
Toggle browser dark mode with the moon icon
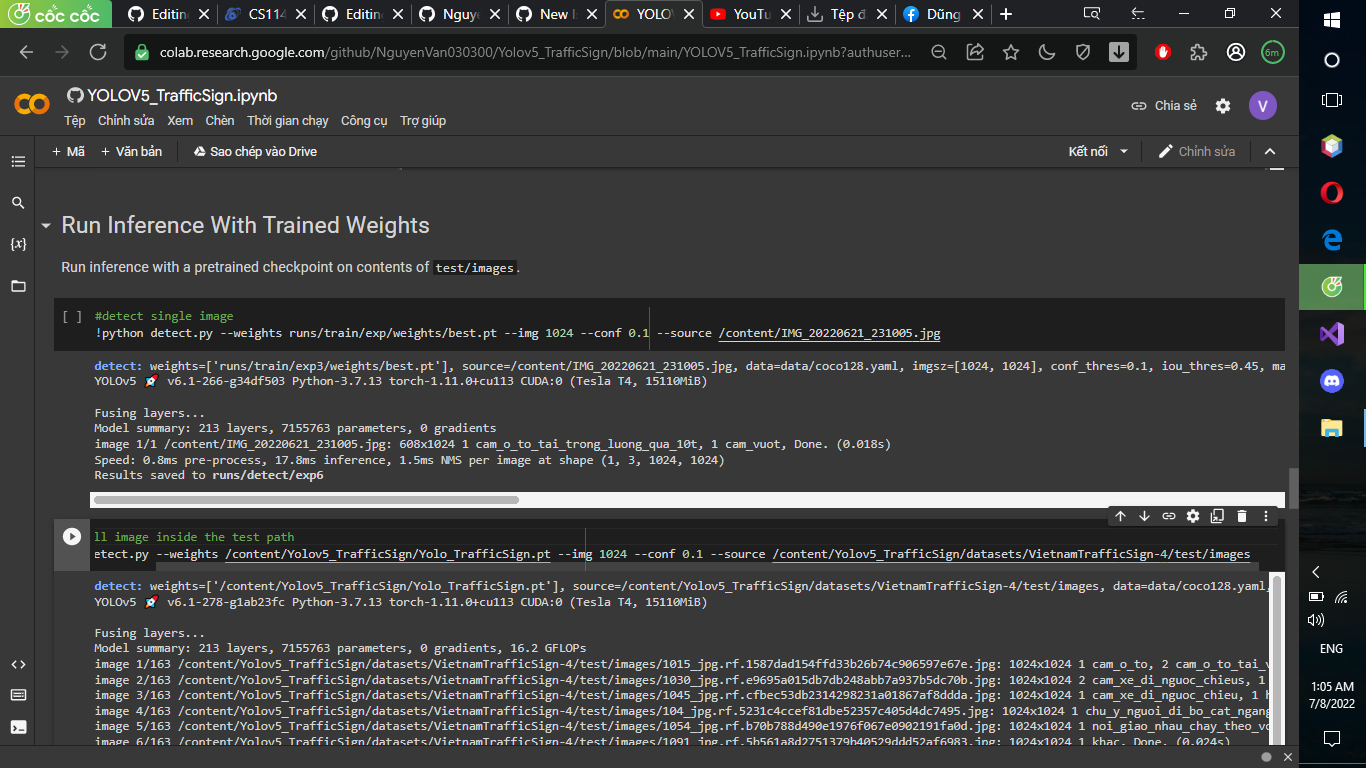coord(1046,51)
